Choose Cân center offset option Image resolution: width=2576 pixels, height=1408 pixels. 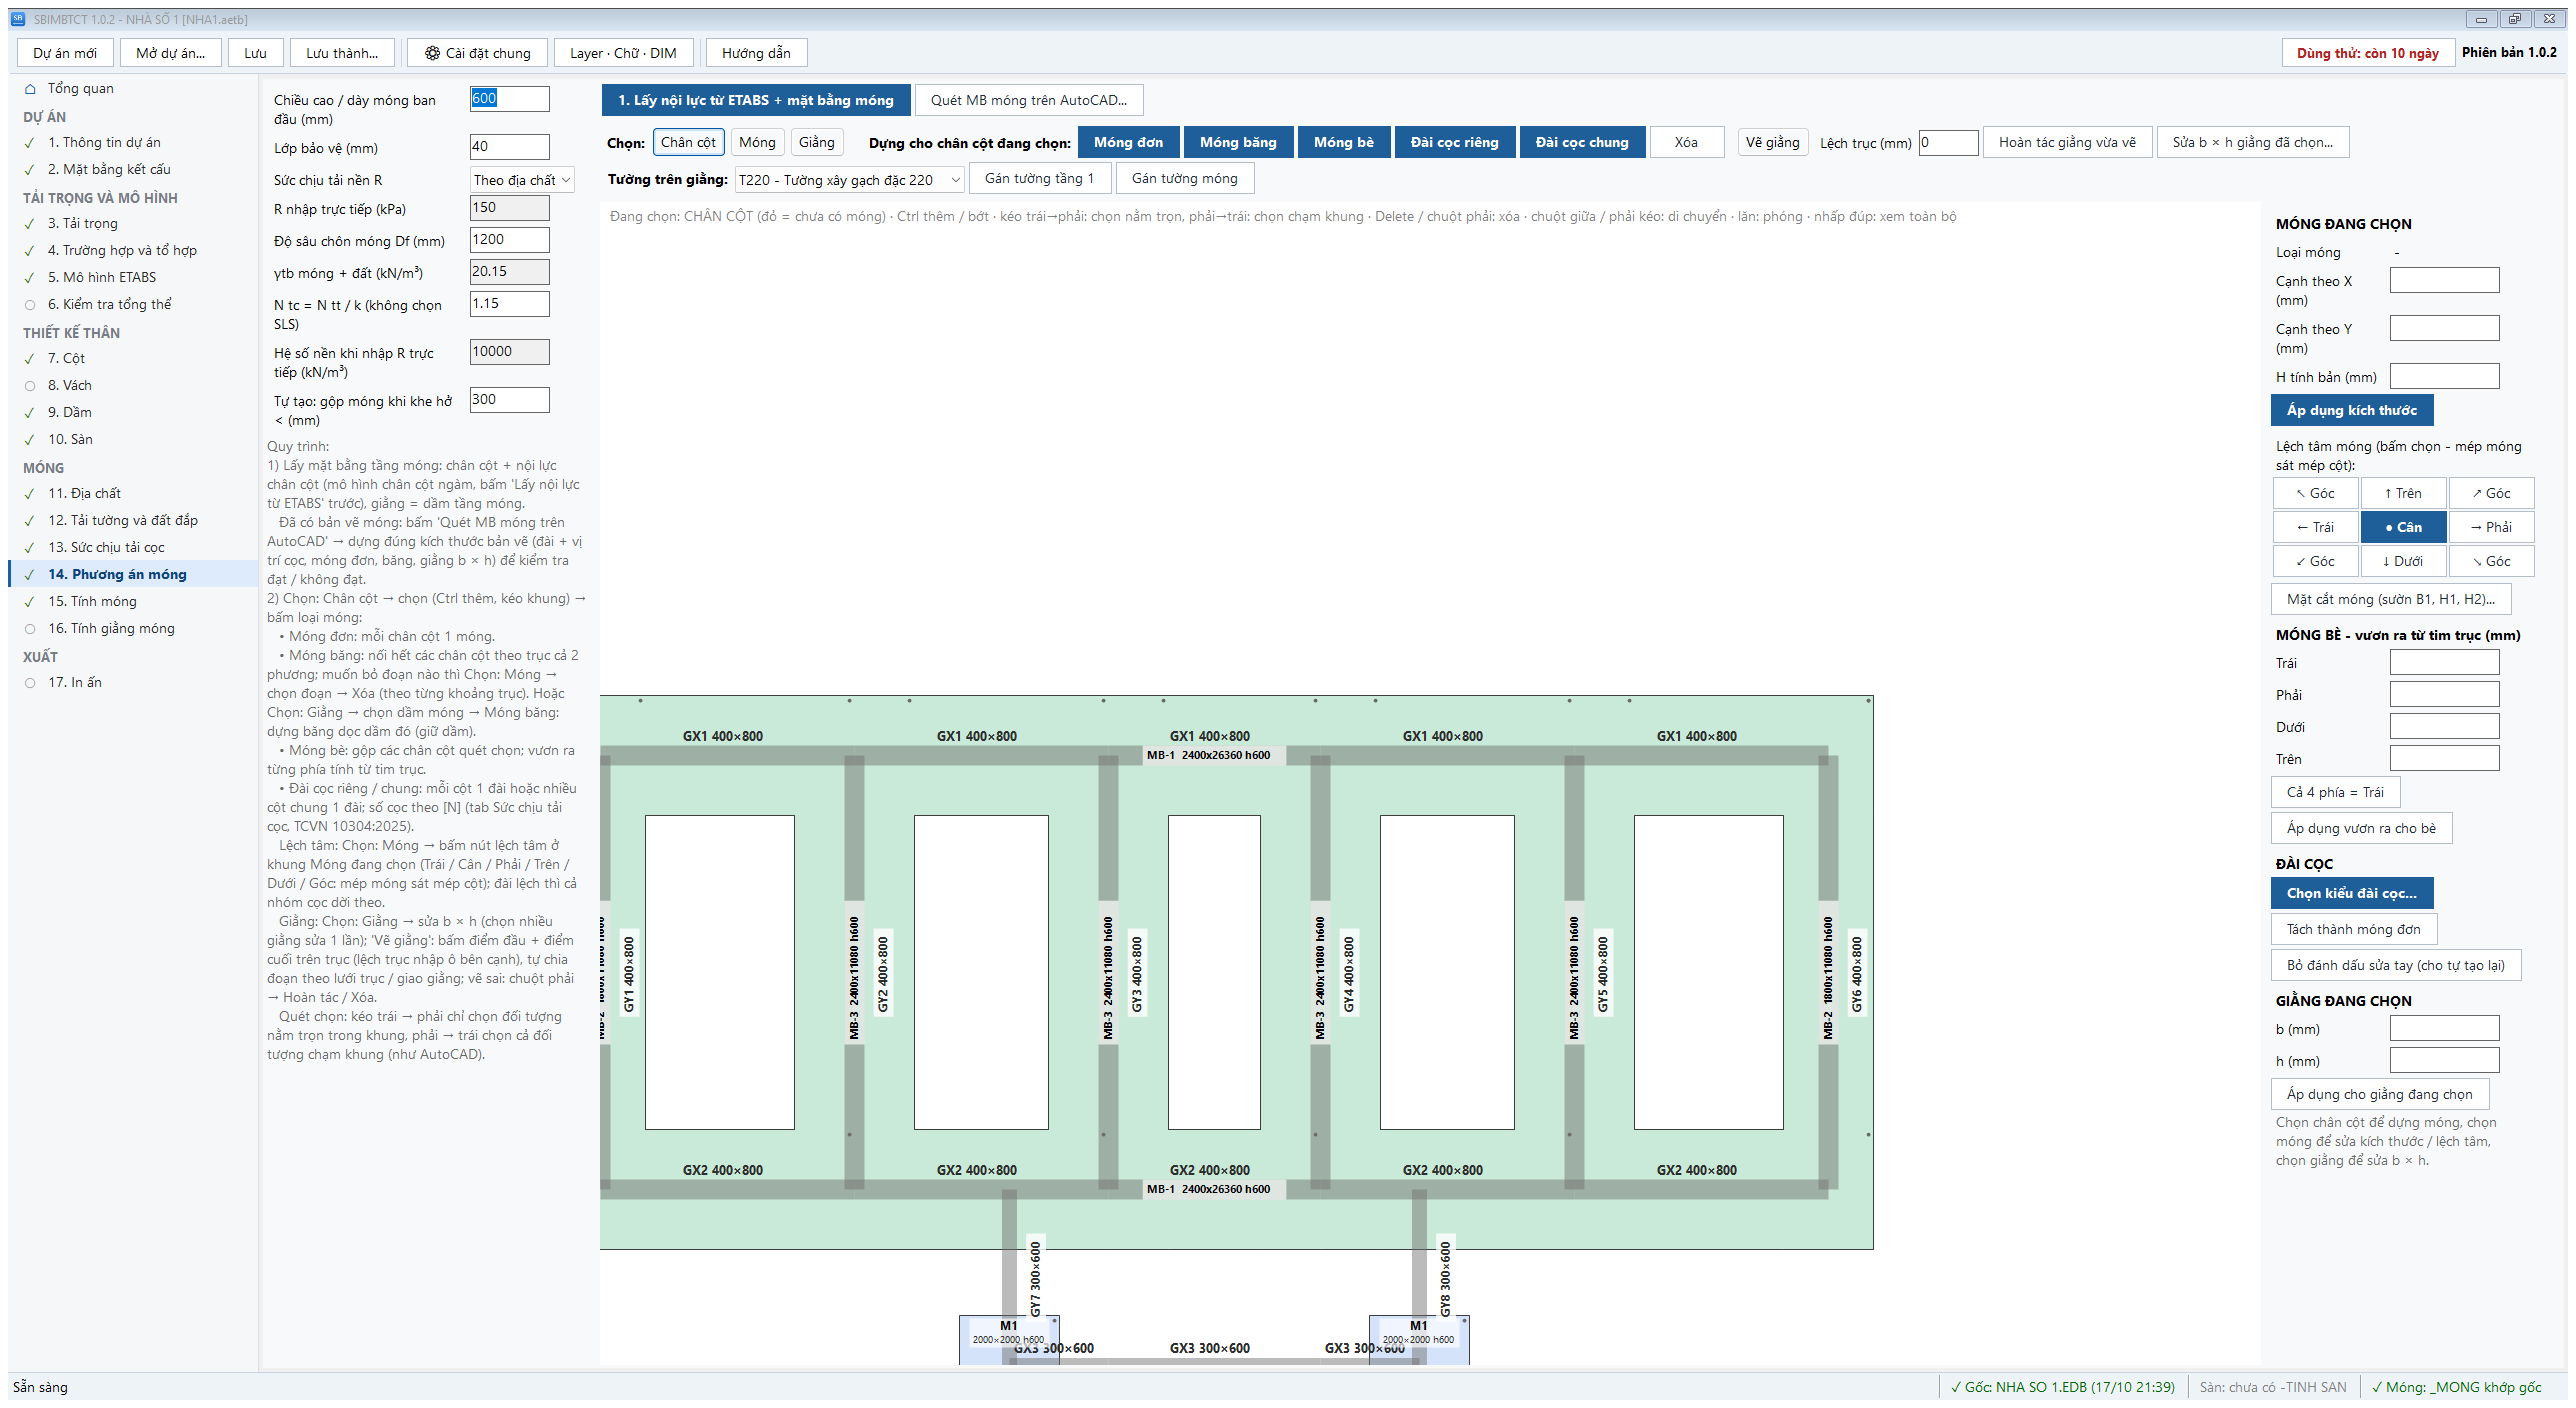tap(2404, 527)
